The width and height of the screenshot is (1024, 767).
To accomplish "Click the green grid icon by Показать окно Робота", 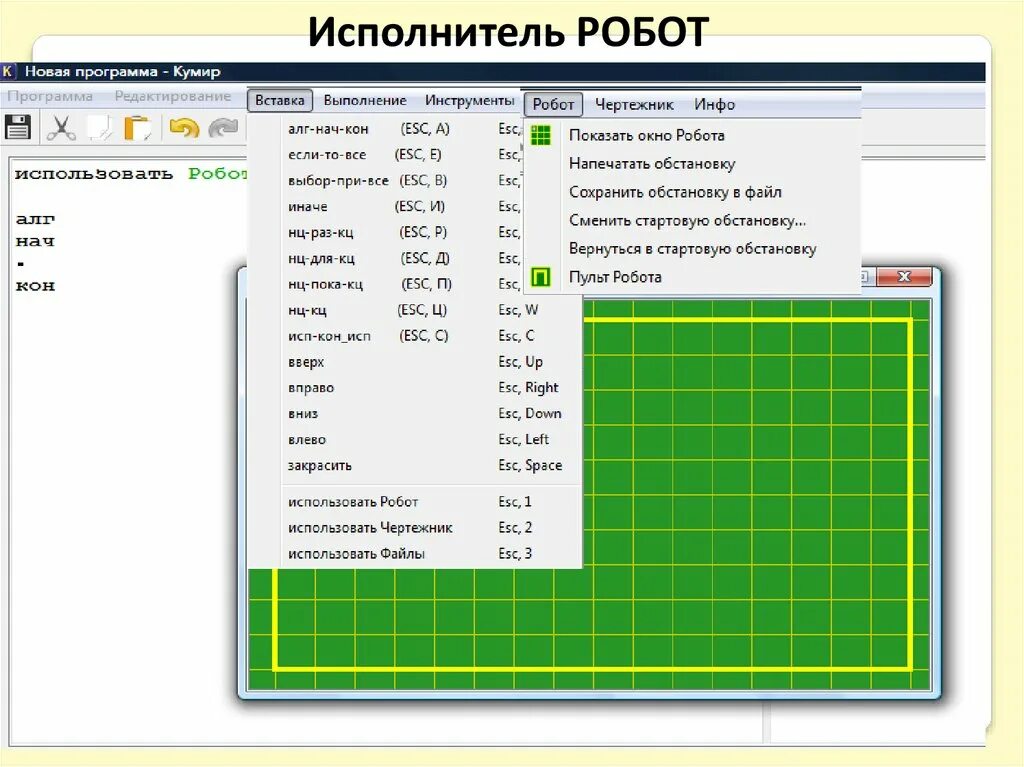I will tap(541, 135).
